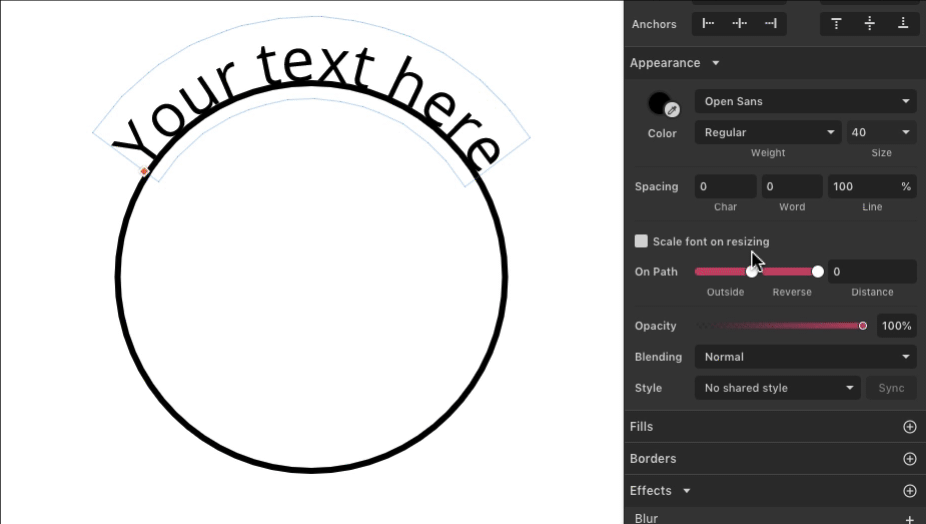Open the Open Sans font family dropdown
Screen dimensions: 926x524
click(x=806, y=101)
